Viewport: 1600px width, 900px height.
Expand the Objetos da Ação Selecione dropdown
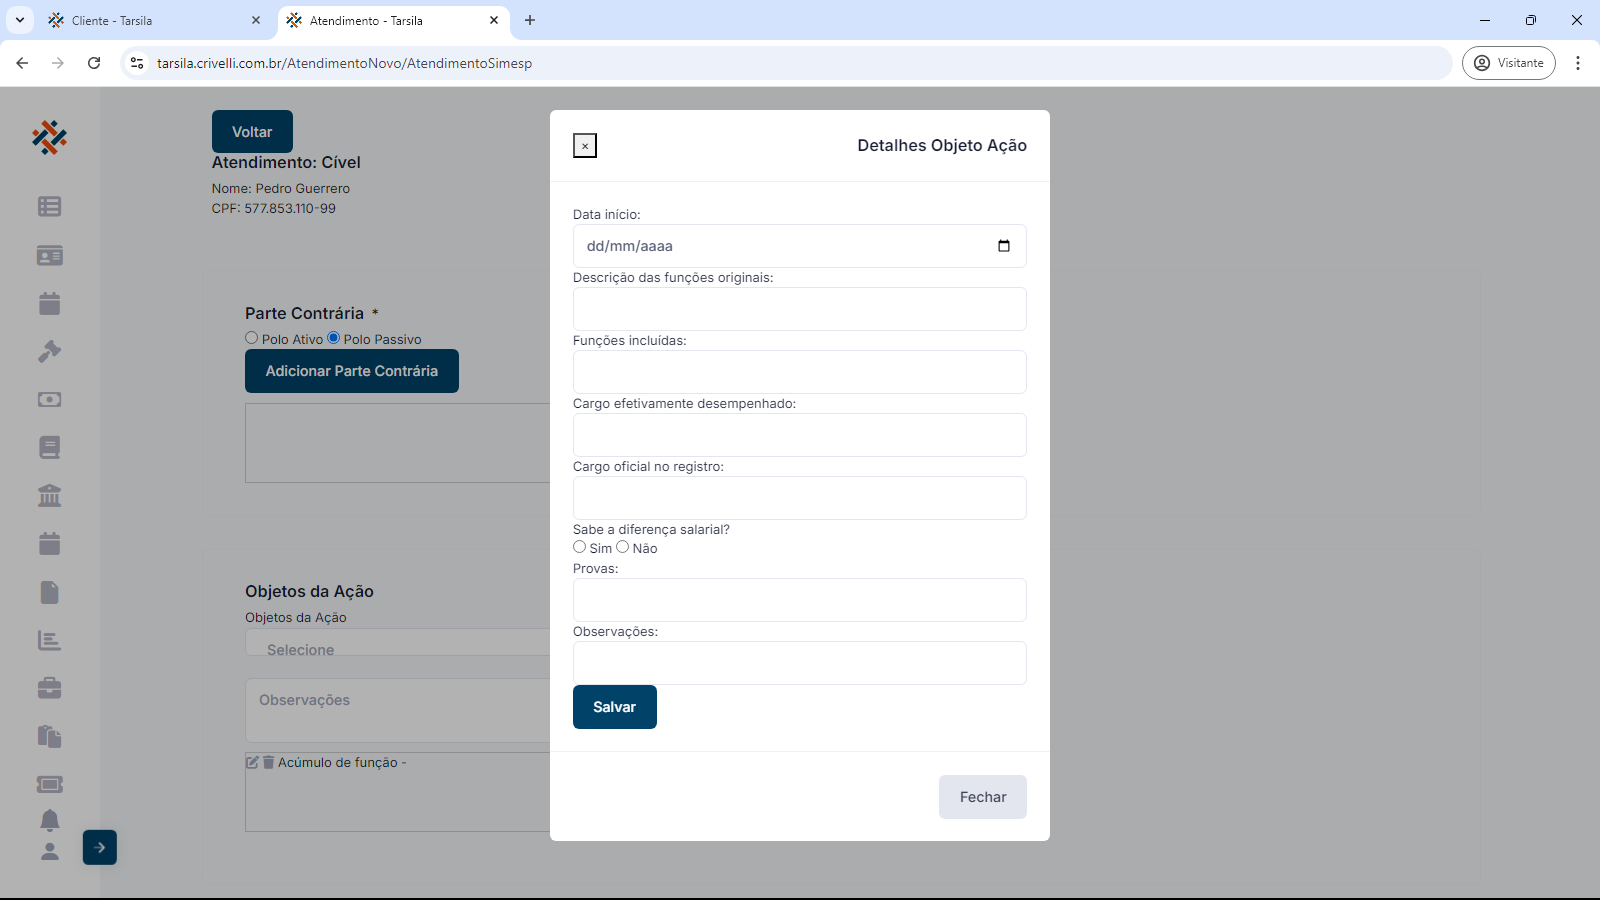point(398,647)
